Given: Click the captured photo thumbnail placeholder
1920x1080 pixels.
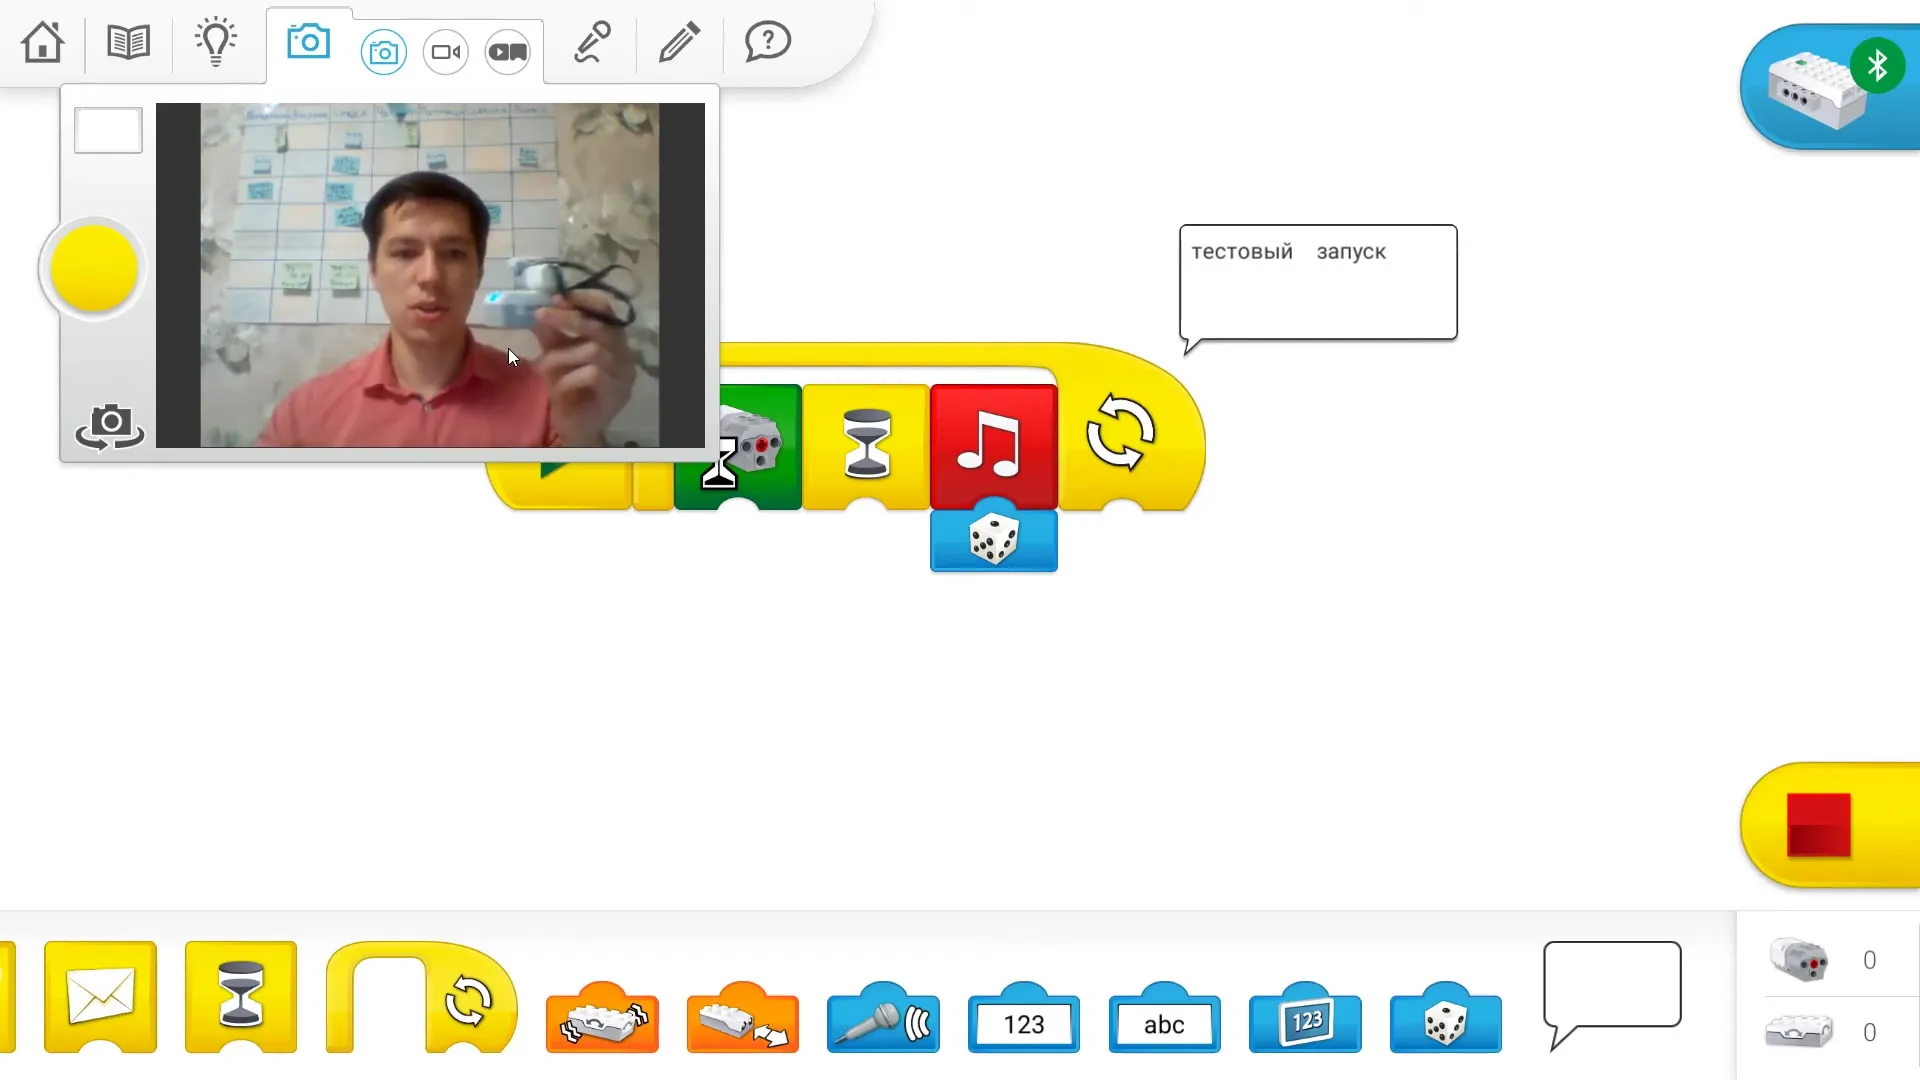Looking at the screenshot, I should (108, 130).
